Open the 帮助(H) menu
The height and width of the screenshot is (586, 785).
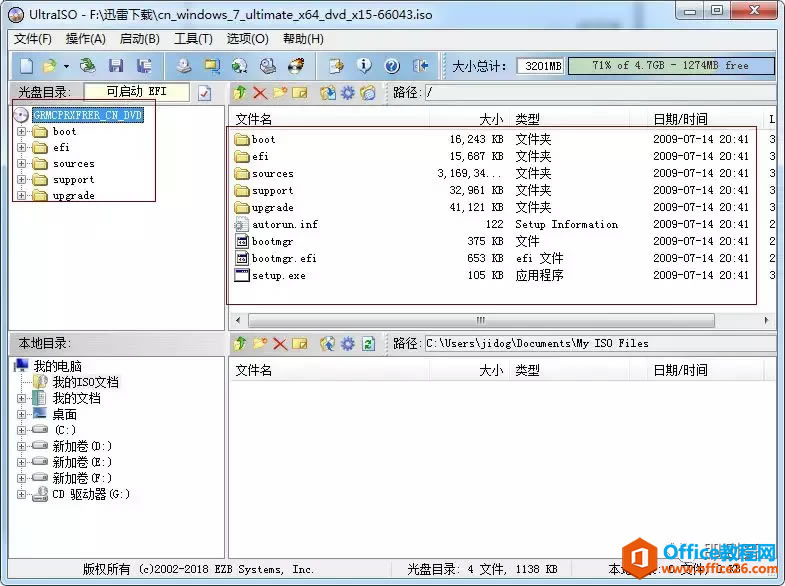pos(303,39)
